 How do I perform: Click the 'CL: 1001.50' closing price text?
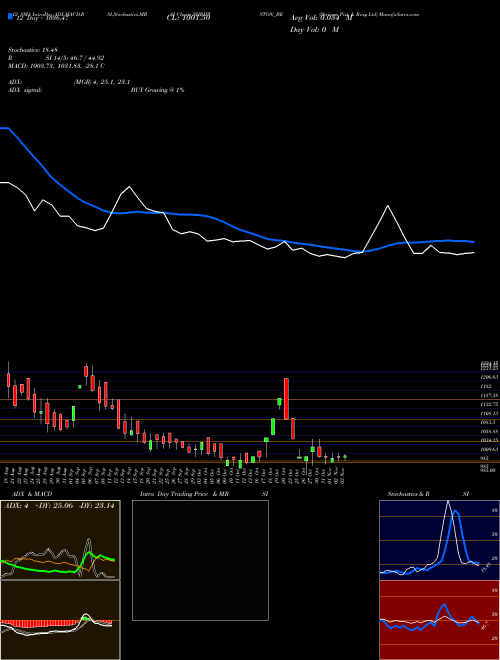pos(191,18)
